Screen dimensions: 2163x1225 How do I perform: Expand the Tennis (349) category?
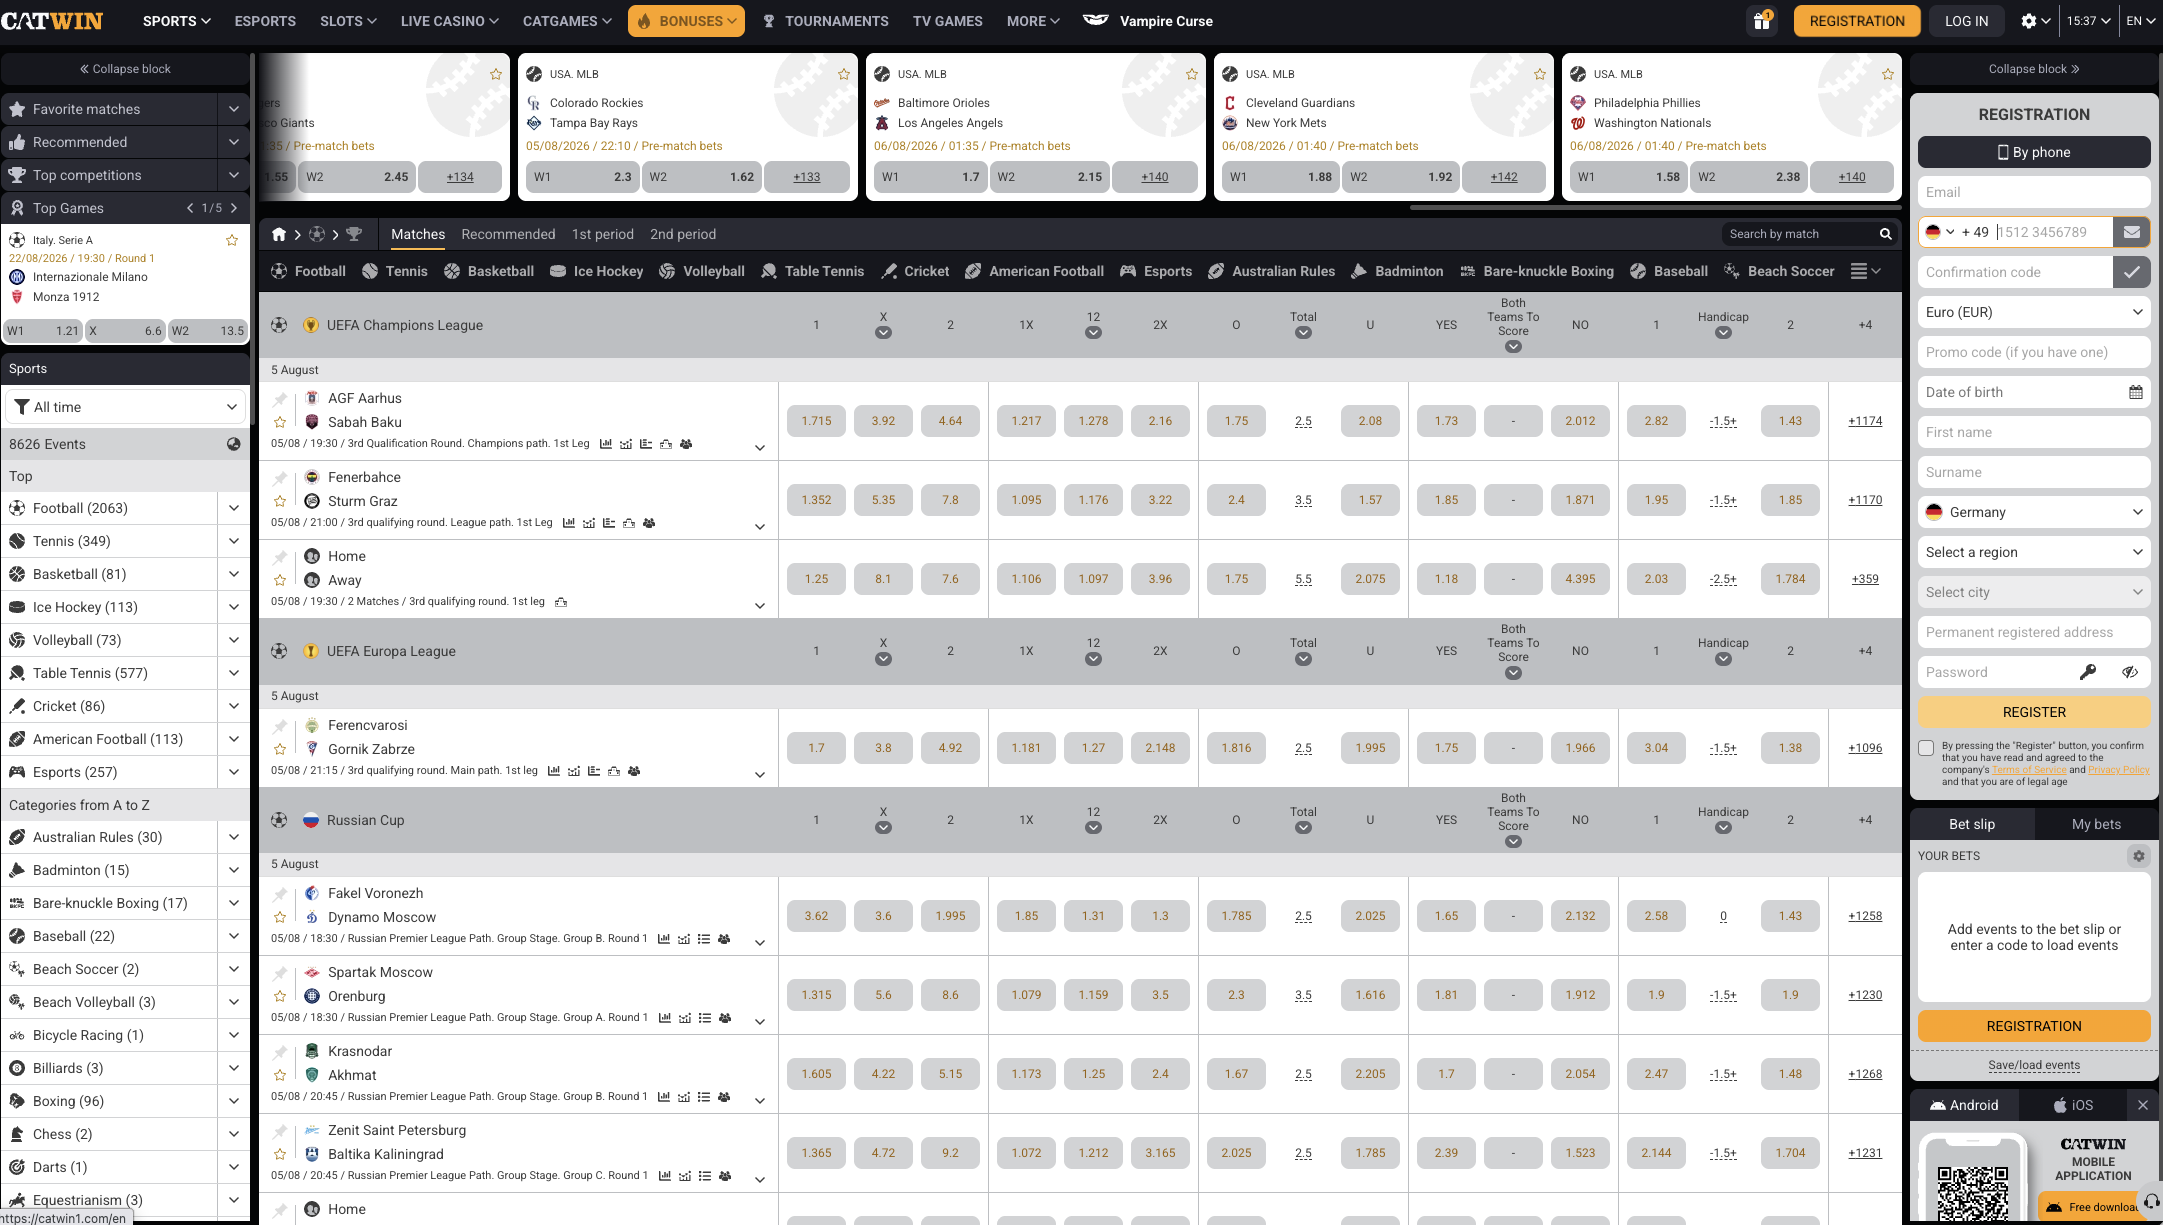233,541
